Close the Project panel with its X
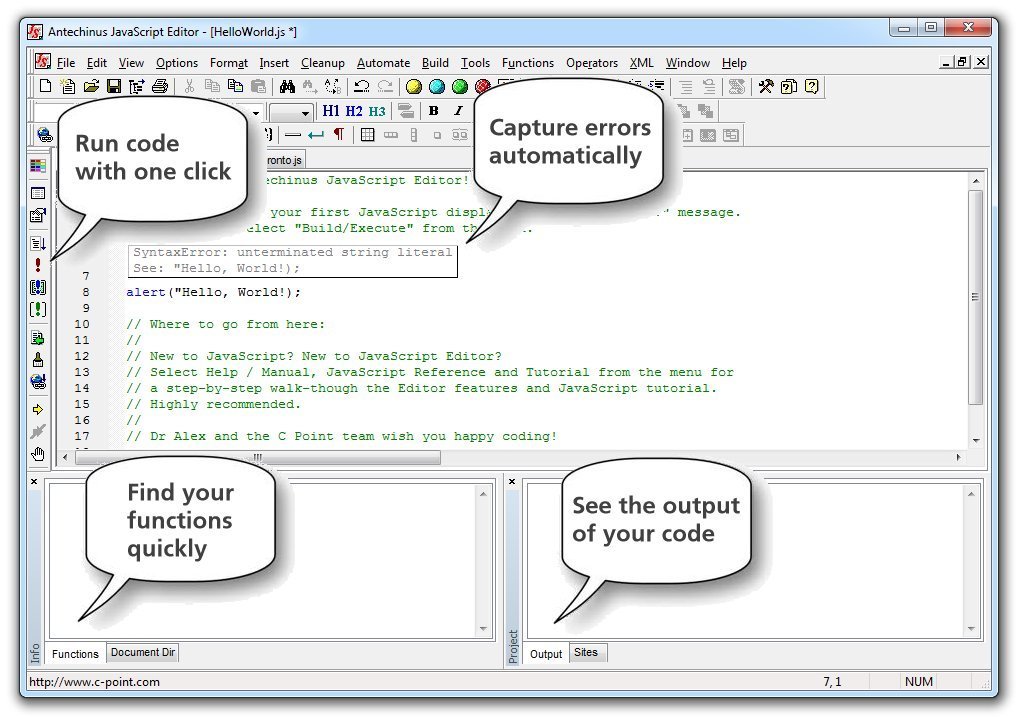 coord(512,481)
